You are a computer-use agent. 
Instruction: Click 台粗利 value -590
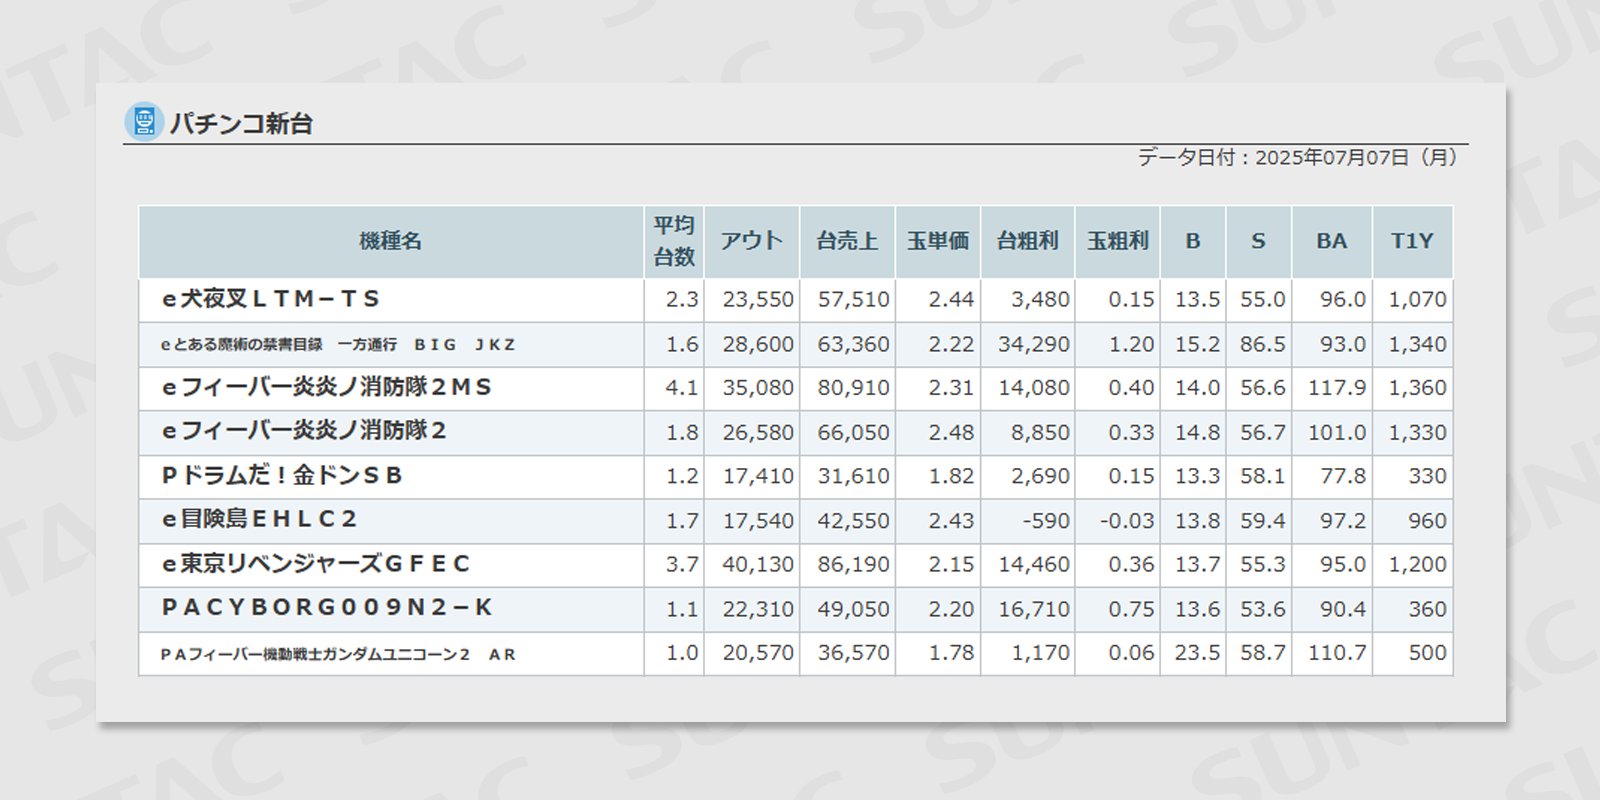click(x=1046, y=521)
